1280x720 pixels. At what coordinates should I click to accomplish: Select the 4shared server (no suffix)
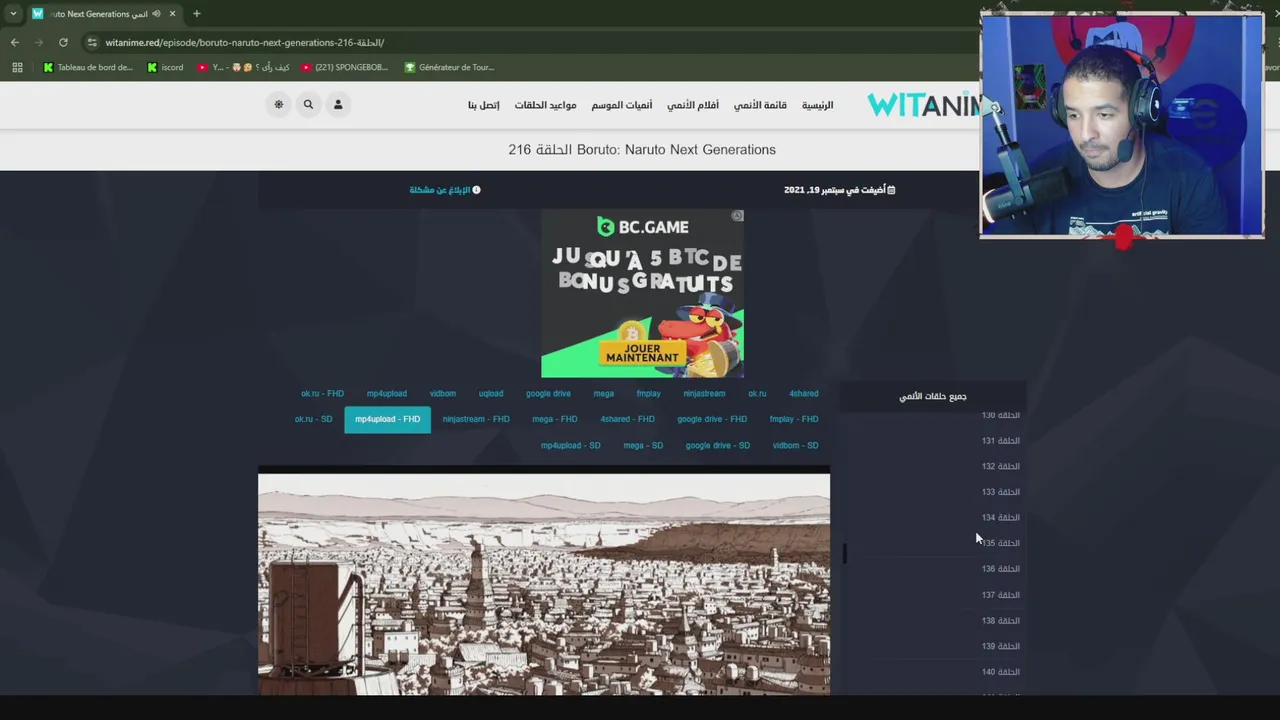tap(804, 393)
